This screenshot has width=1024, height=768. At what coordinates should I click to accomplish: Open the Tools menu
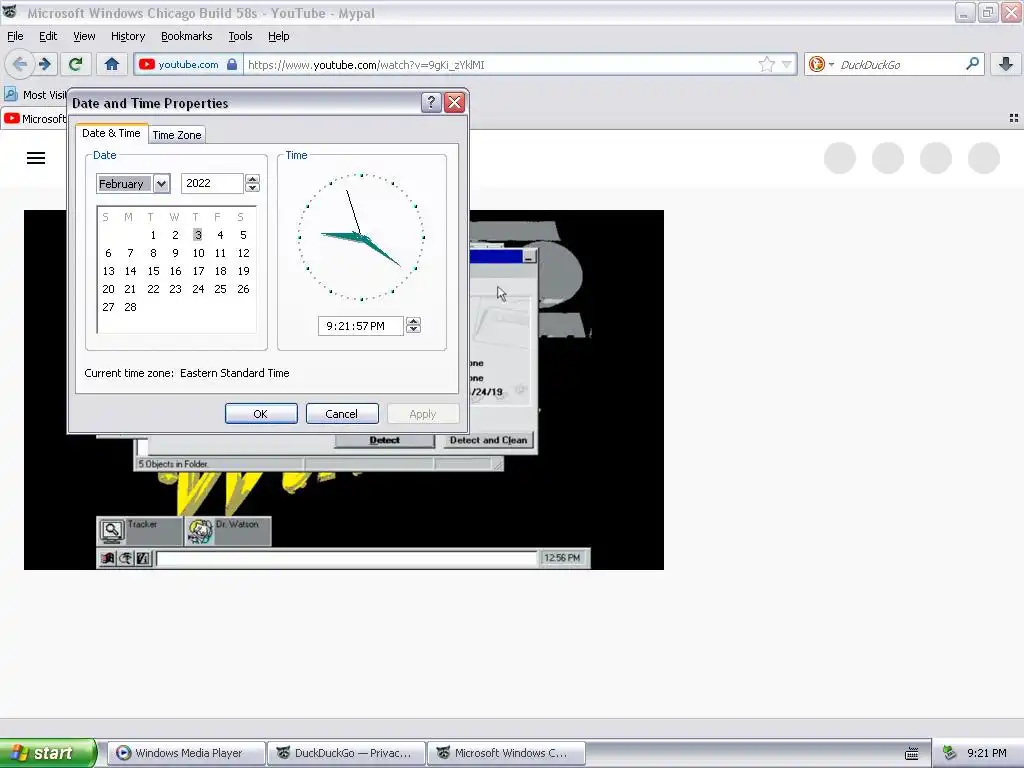coord(240,36)
